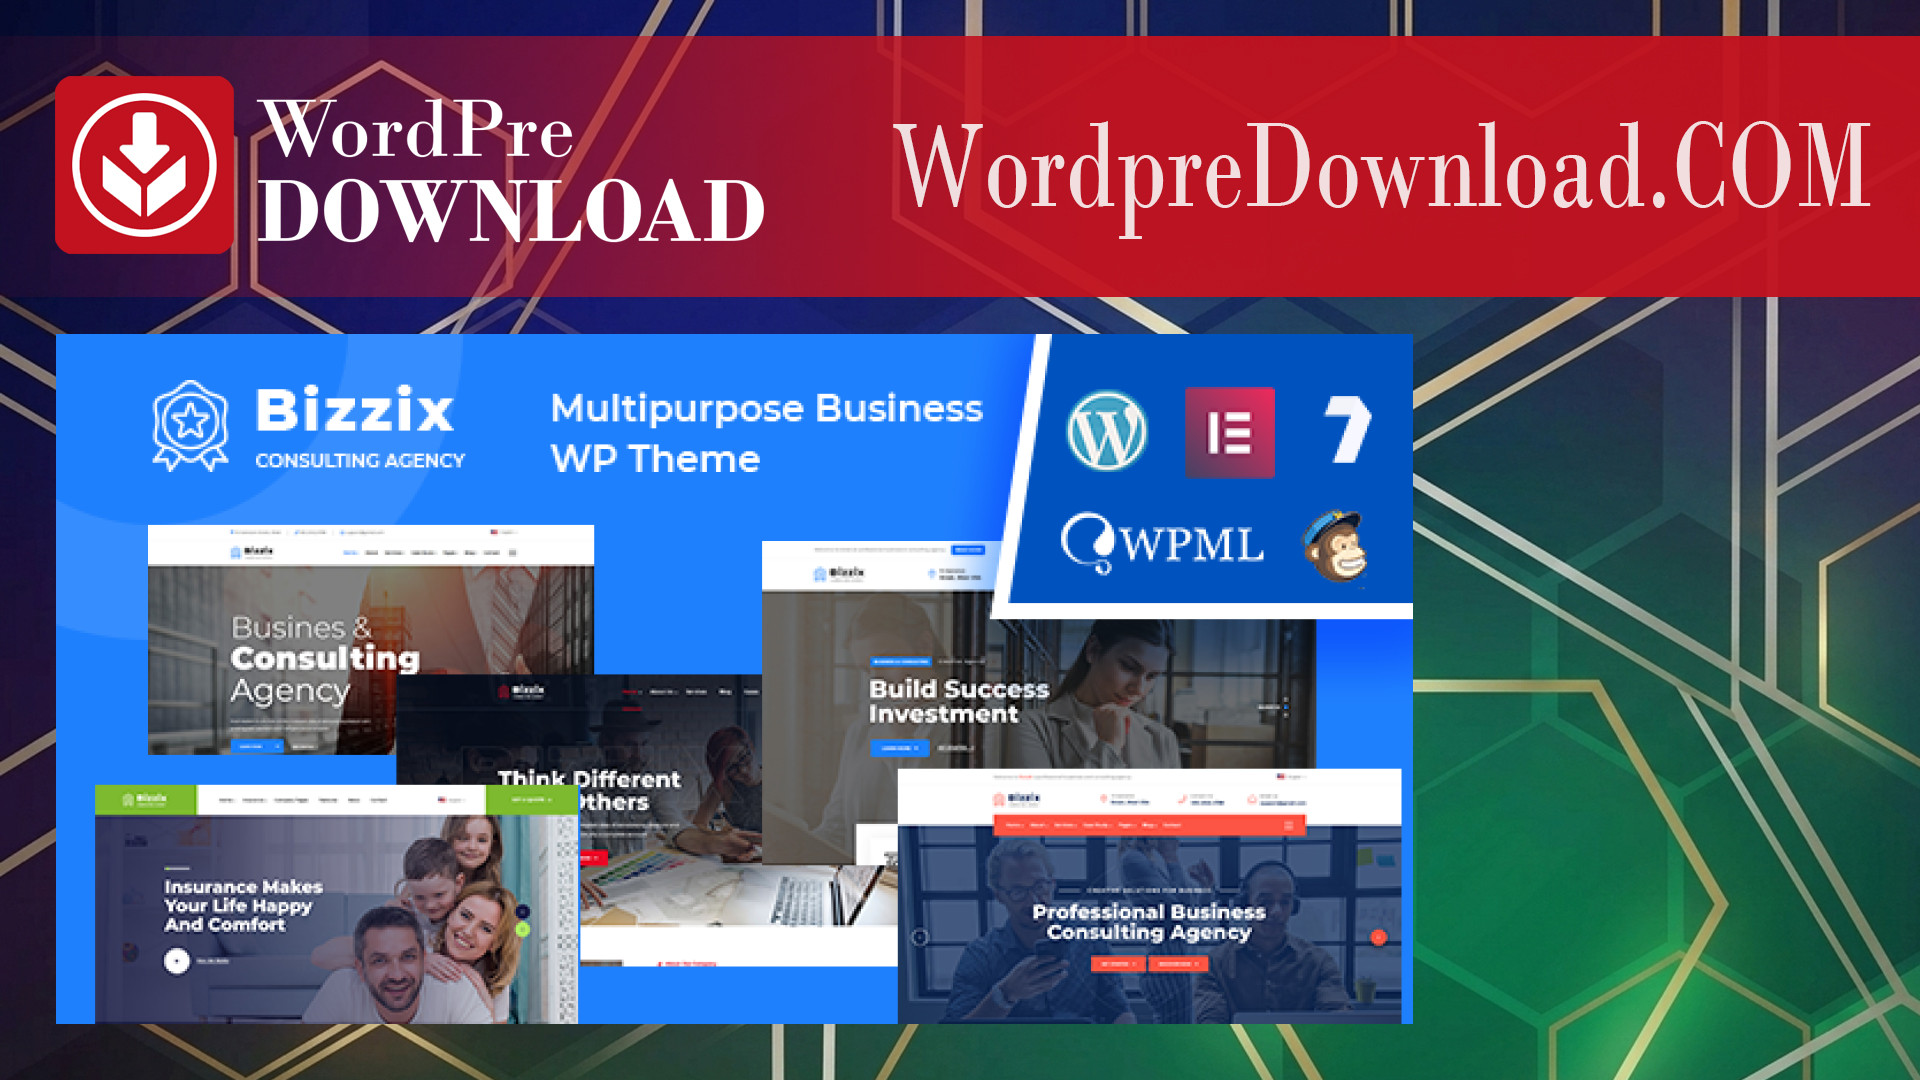The height and width of the screenshot is (1080, 1920).
Task: Open the Professional Business Consulting Agency preview
Action: click(x=1149, y=896)
